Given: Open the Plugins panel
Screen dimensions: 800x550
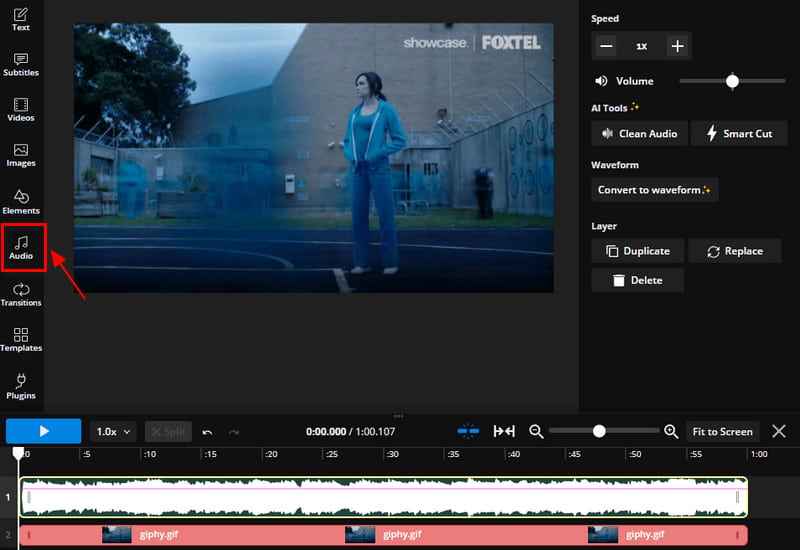Looking at the screenshot, I should (x=21, y=386).
